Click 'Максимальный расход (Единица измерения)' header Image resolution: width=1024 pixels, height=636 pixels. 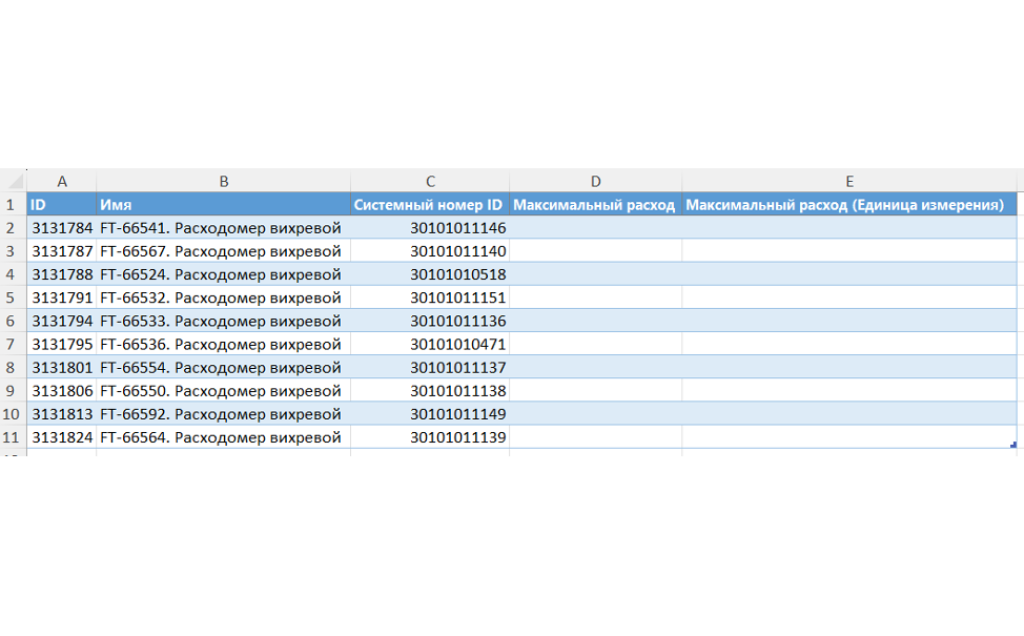849,204
